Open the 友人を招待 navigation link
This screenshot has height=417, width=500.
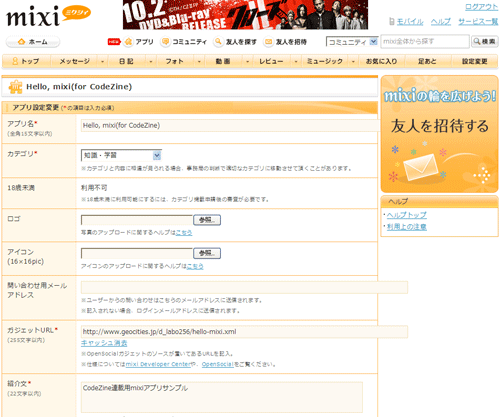pyautogui.click(x=291, y=42)
